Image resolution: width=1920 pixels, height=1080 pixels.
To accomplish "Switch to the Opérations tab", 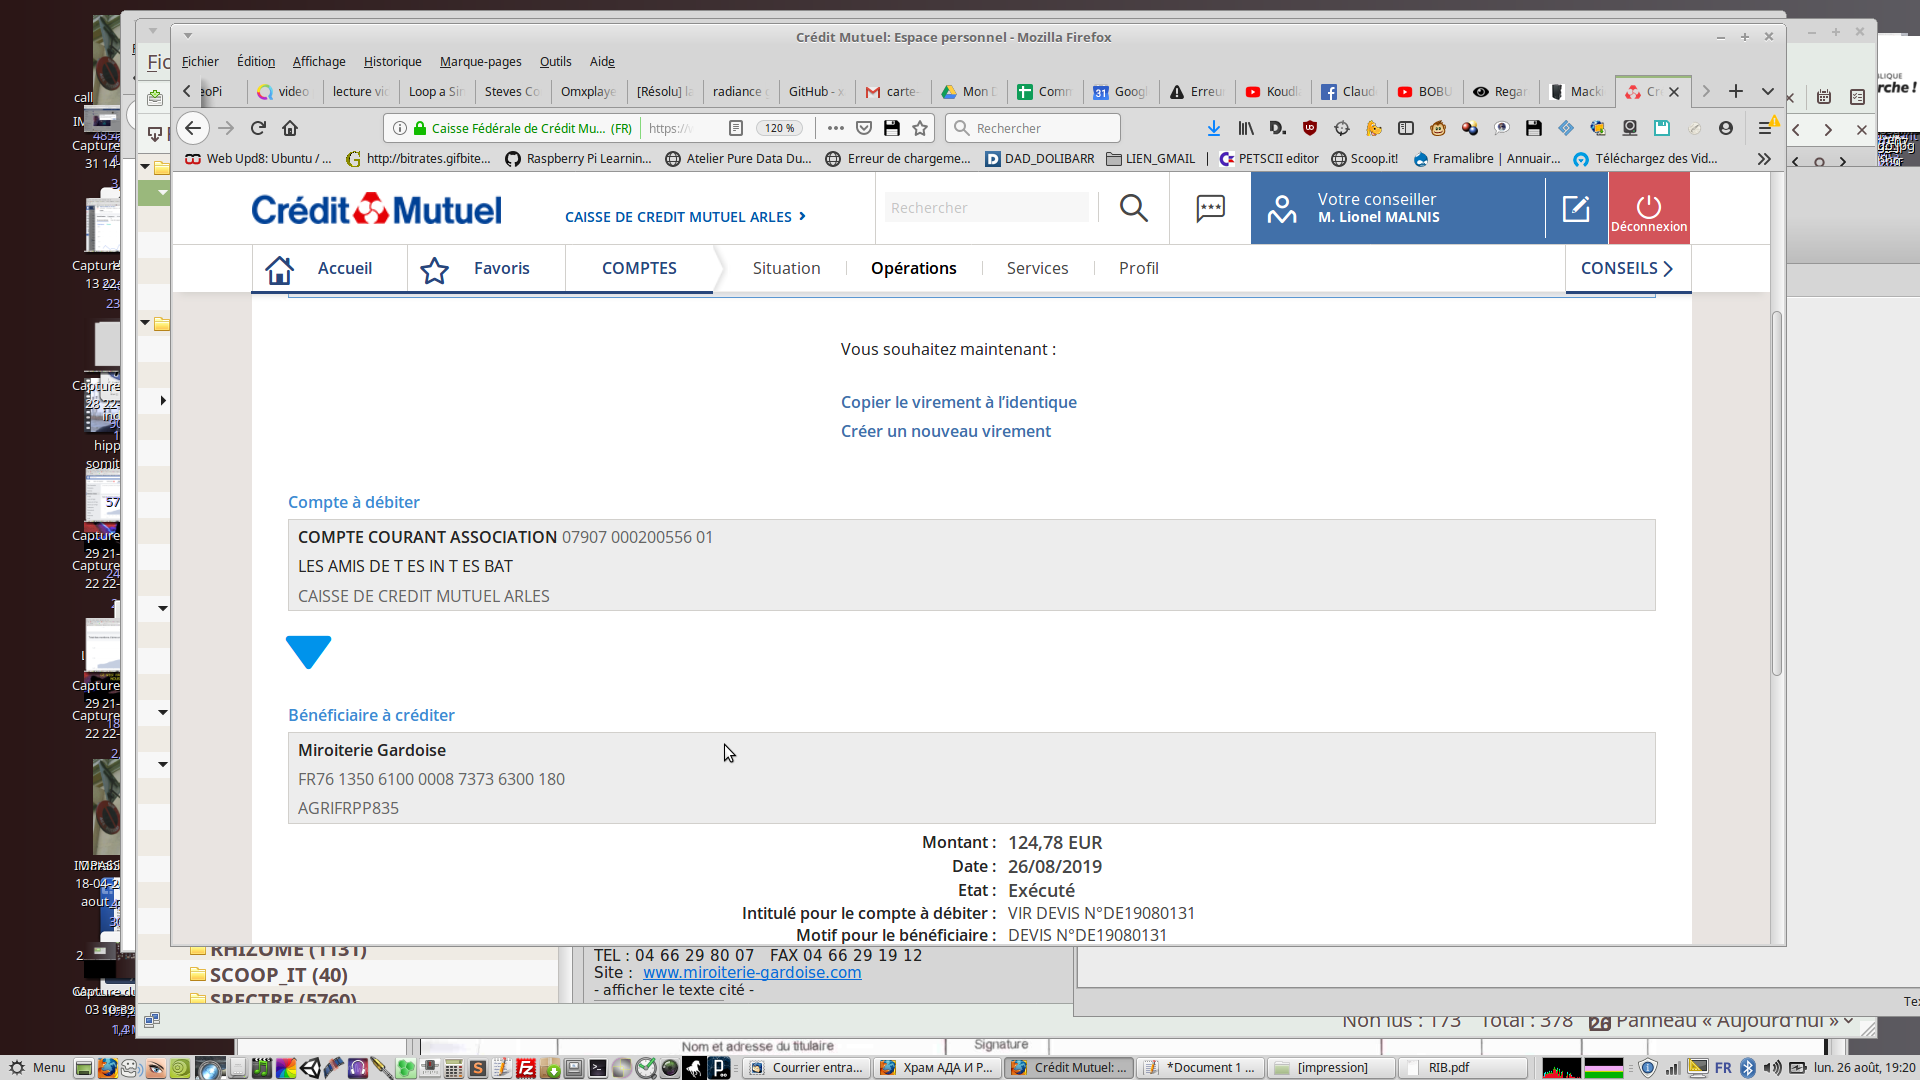I will point(913,268).
